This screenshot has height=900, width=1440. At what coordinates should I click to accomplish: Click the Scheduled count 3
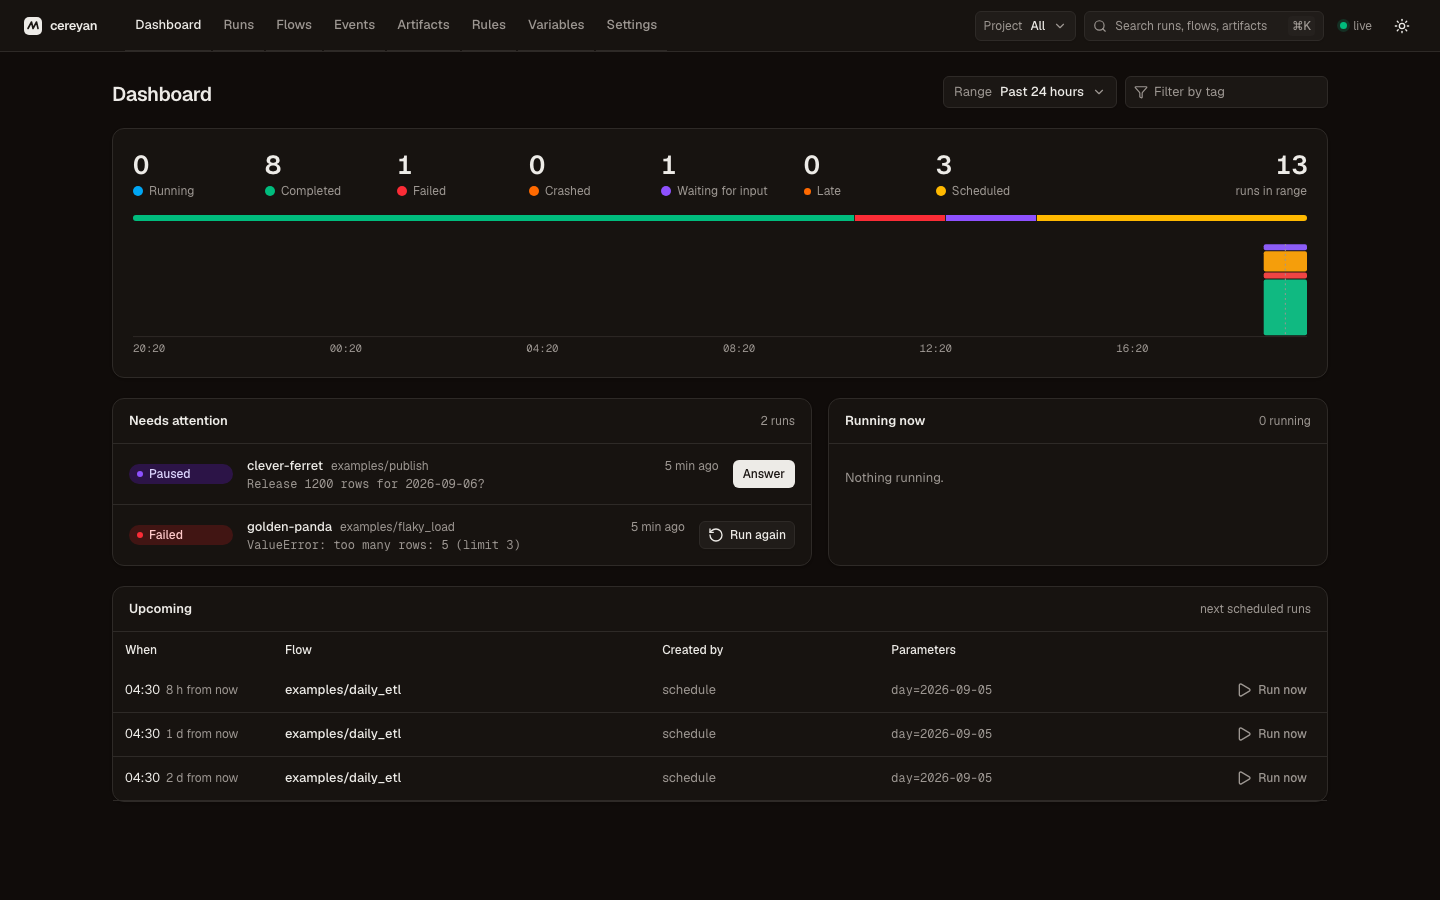coord(944,165)
